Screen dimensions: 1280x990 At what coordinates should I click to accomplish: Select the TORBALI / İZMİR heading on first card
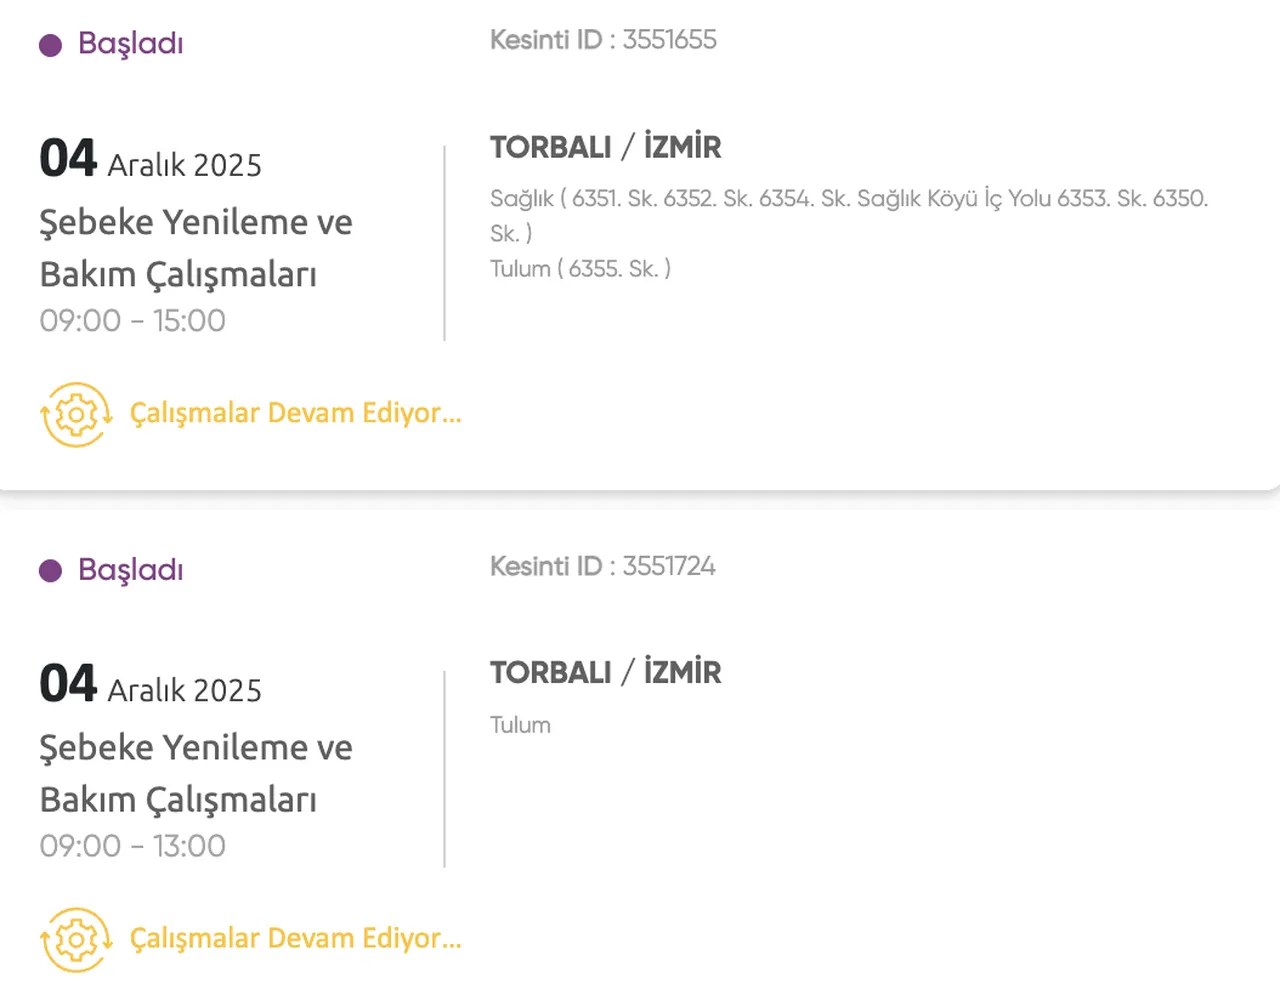tap(605, 146)
